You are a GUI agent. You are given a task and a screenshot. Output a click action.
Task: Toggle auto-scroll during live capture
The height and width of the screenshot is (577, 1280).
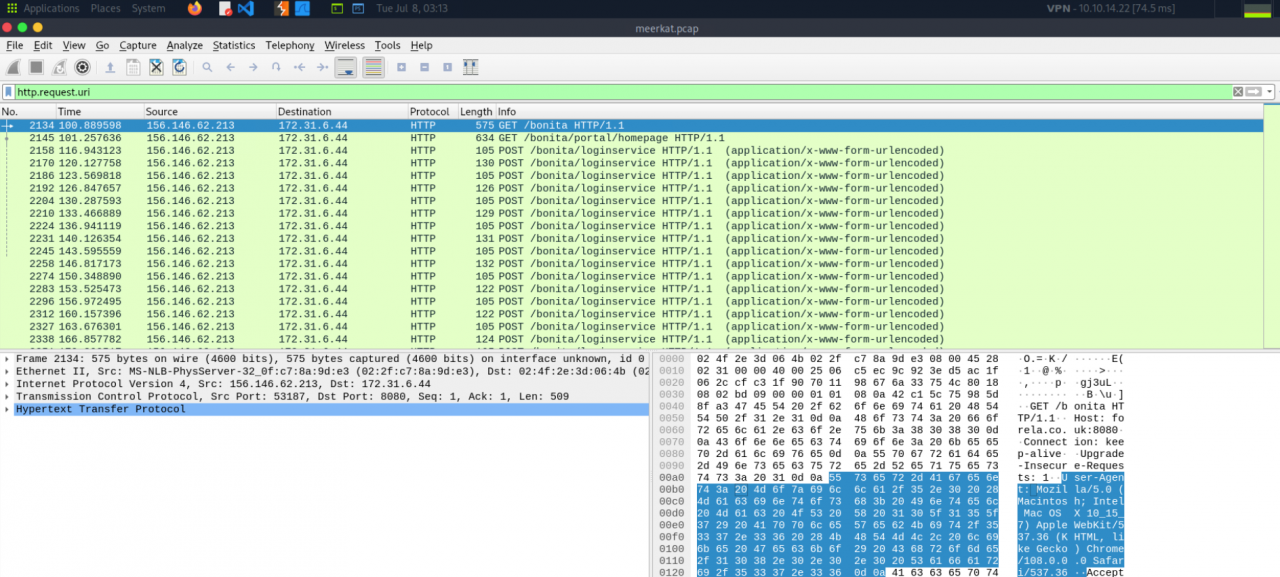[x=346, y=67]
